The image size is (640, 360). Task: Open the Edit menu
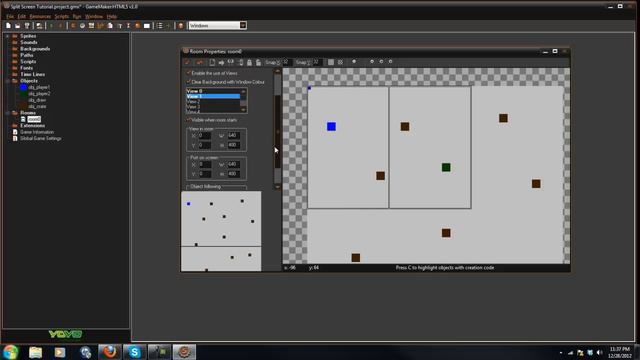(22, 16)
